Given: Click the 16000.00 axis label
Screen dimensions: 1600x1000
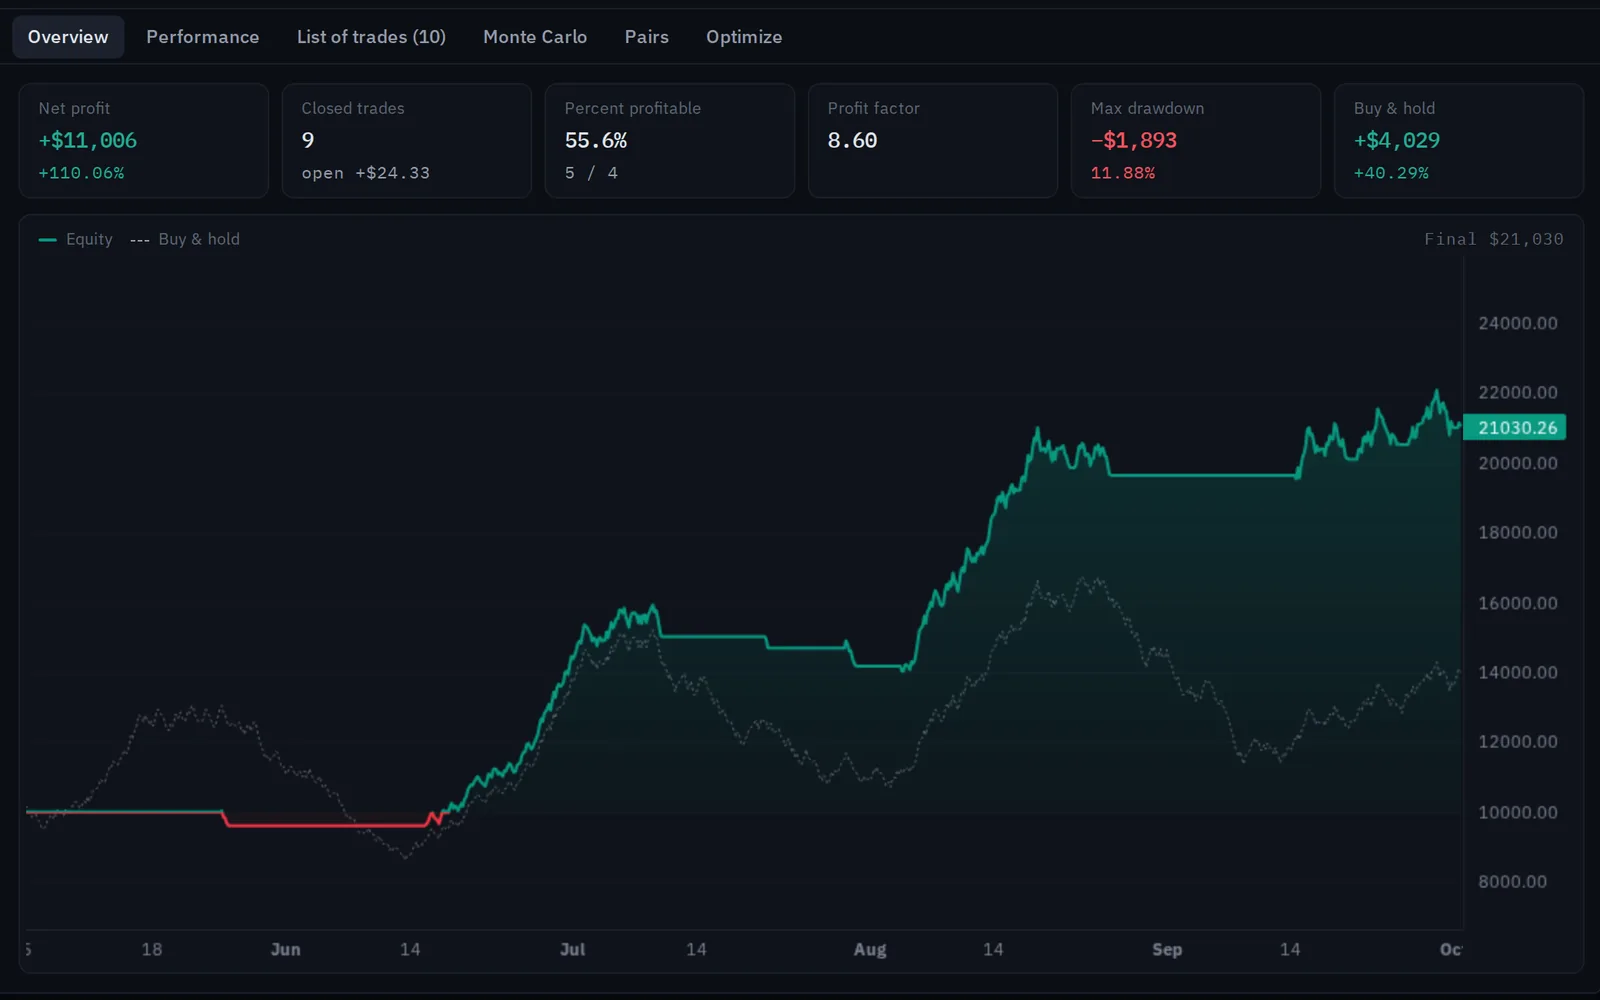Looking at the screenshot, I should coord(1518,603).
